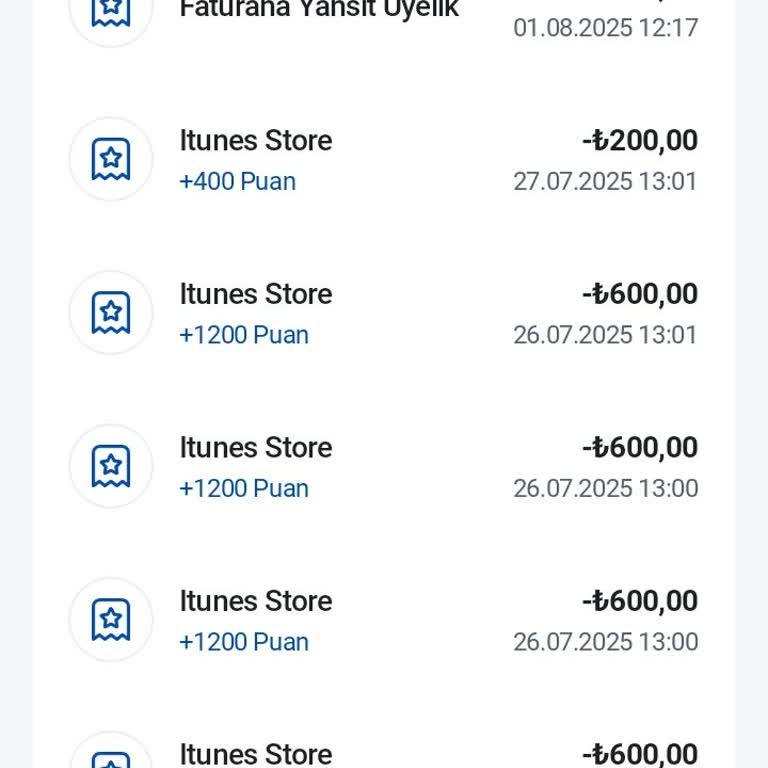Tap the receipt icon of the ₺200,00 Itunes transaction
The width and height of the screenshot is (768, 768).
pyautogui.click(x=111, y=159)
